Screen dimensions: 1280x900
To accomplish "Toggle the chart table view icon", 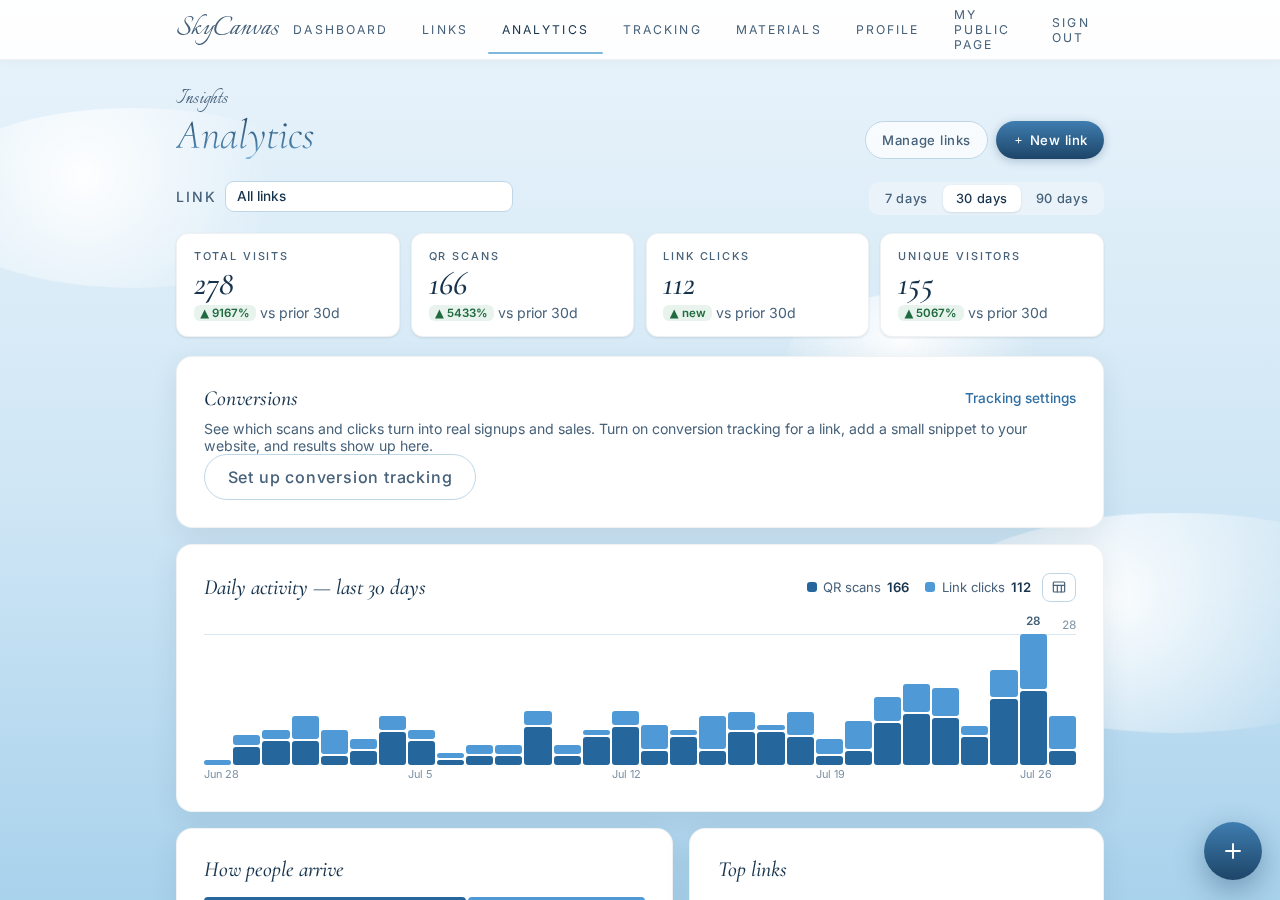I will (x=1059, y=587).
